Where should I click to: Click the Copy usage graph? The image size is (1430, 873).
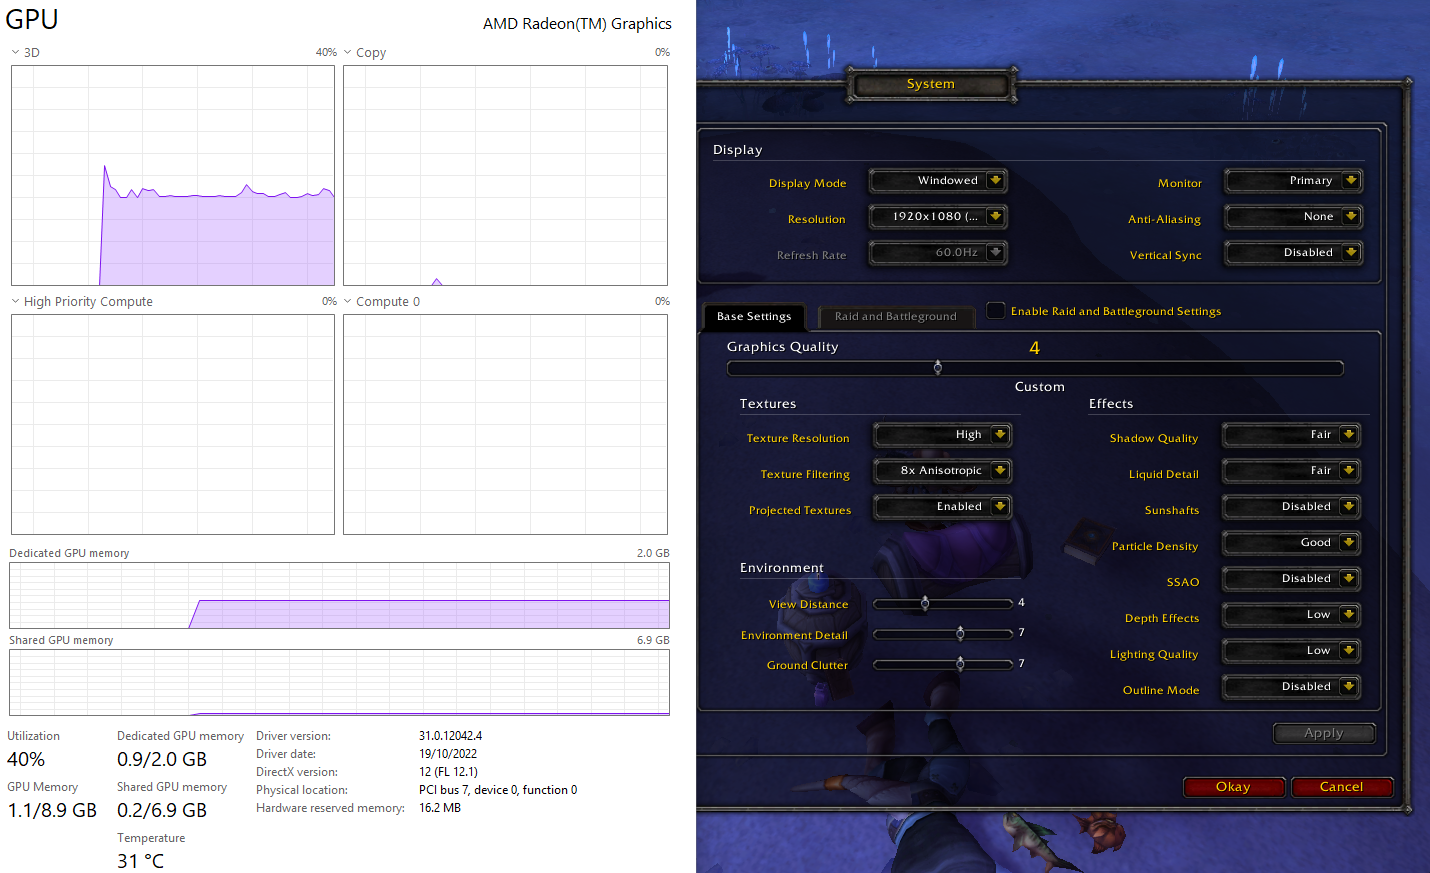(x=505, y=176)
